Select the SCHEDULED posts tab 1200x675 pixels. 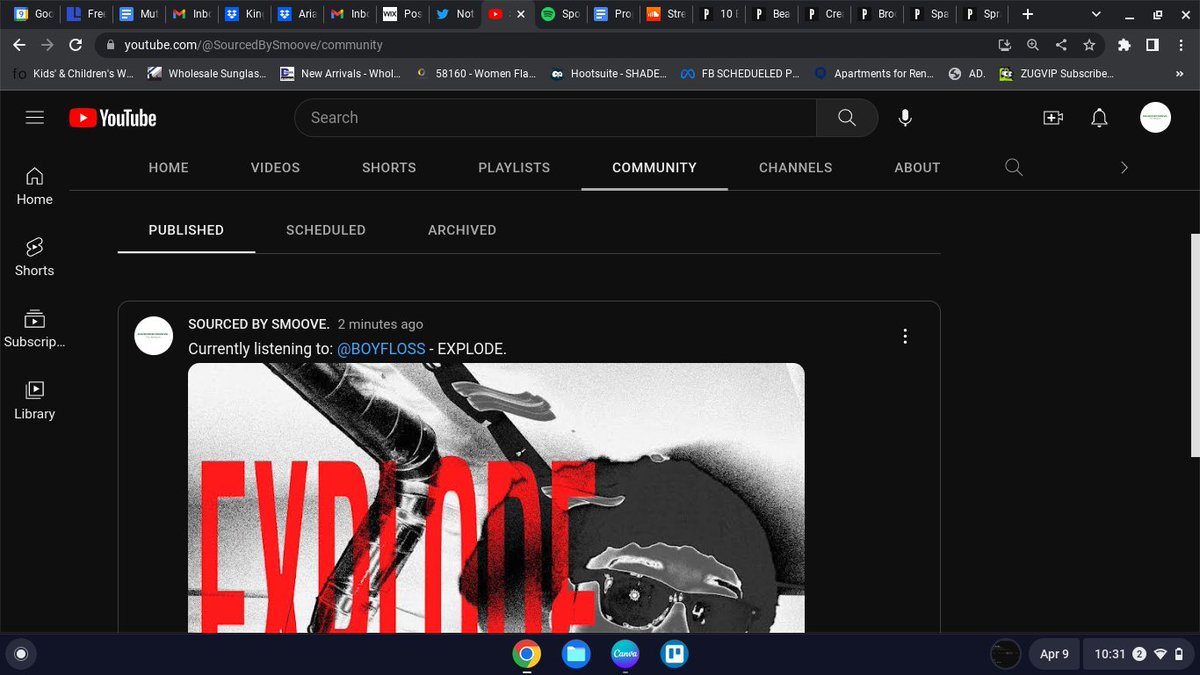pos(326,230)
